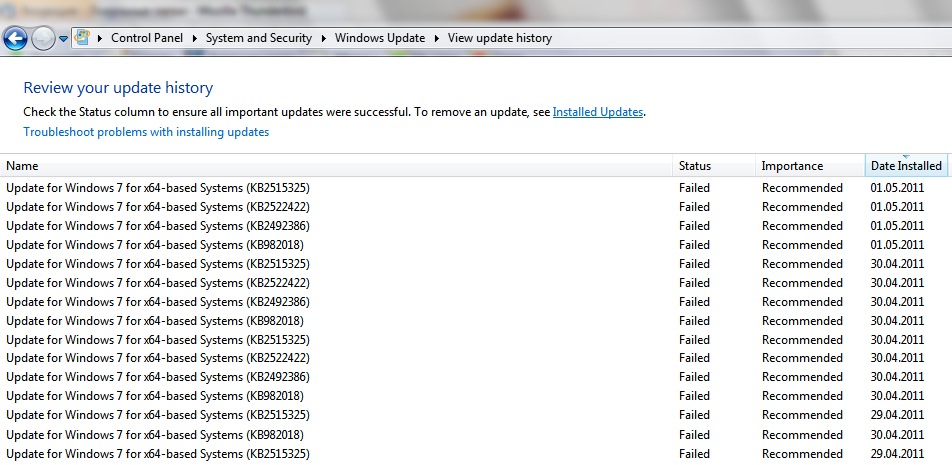Sort by the Importance column header
Screen dimensions: 952x465
point(810,166)
